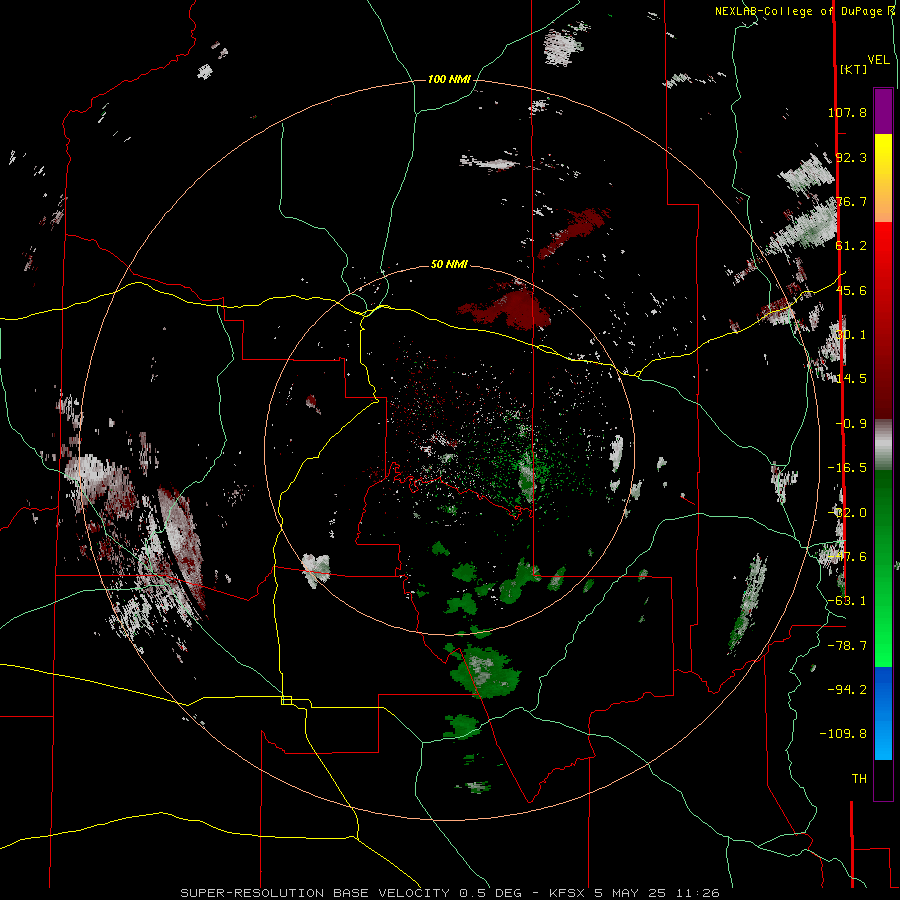Image resolution: width=900 pixels, height=900 pixels.
Task: Click the -109.8 velocity scale value
Action: click(x=843, y=734)
